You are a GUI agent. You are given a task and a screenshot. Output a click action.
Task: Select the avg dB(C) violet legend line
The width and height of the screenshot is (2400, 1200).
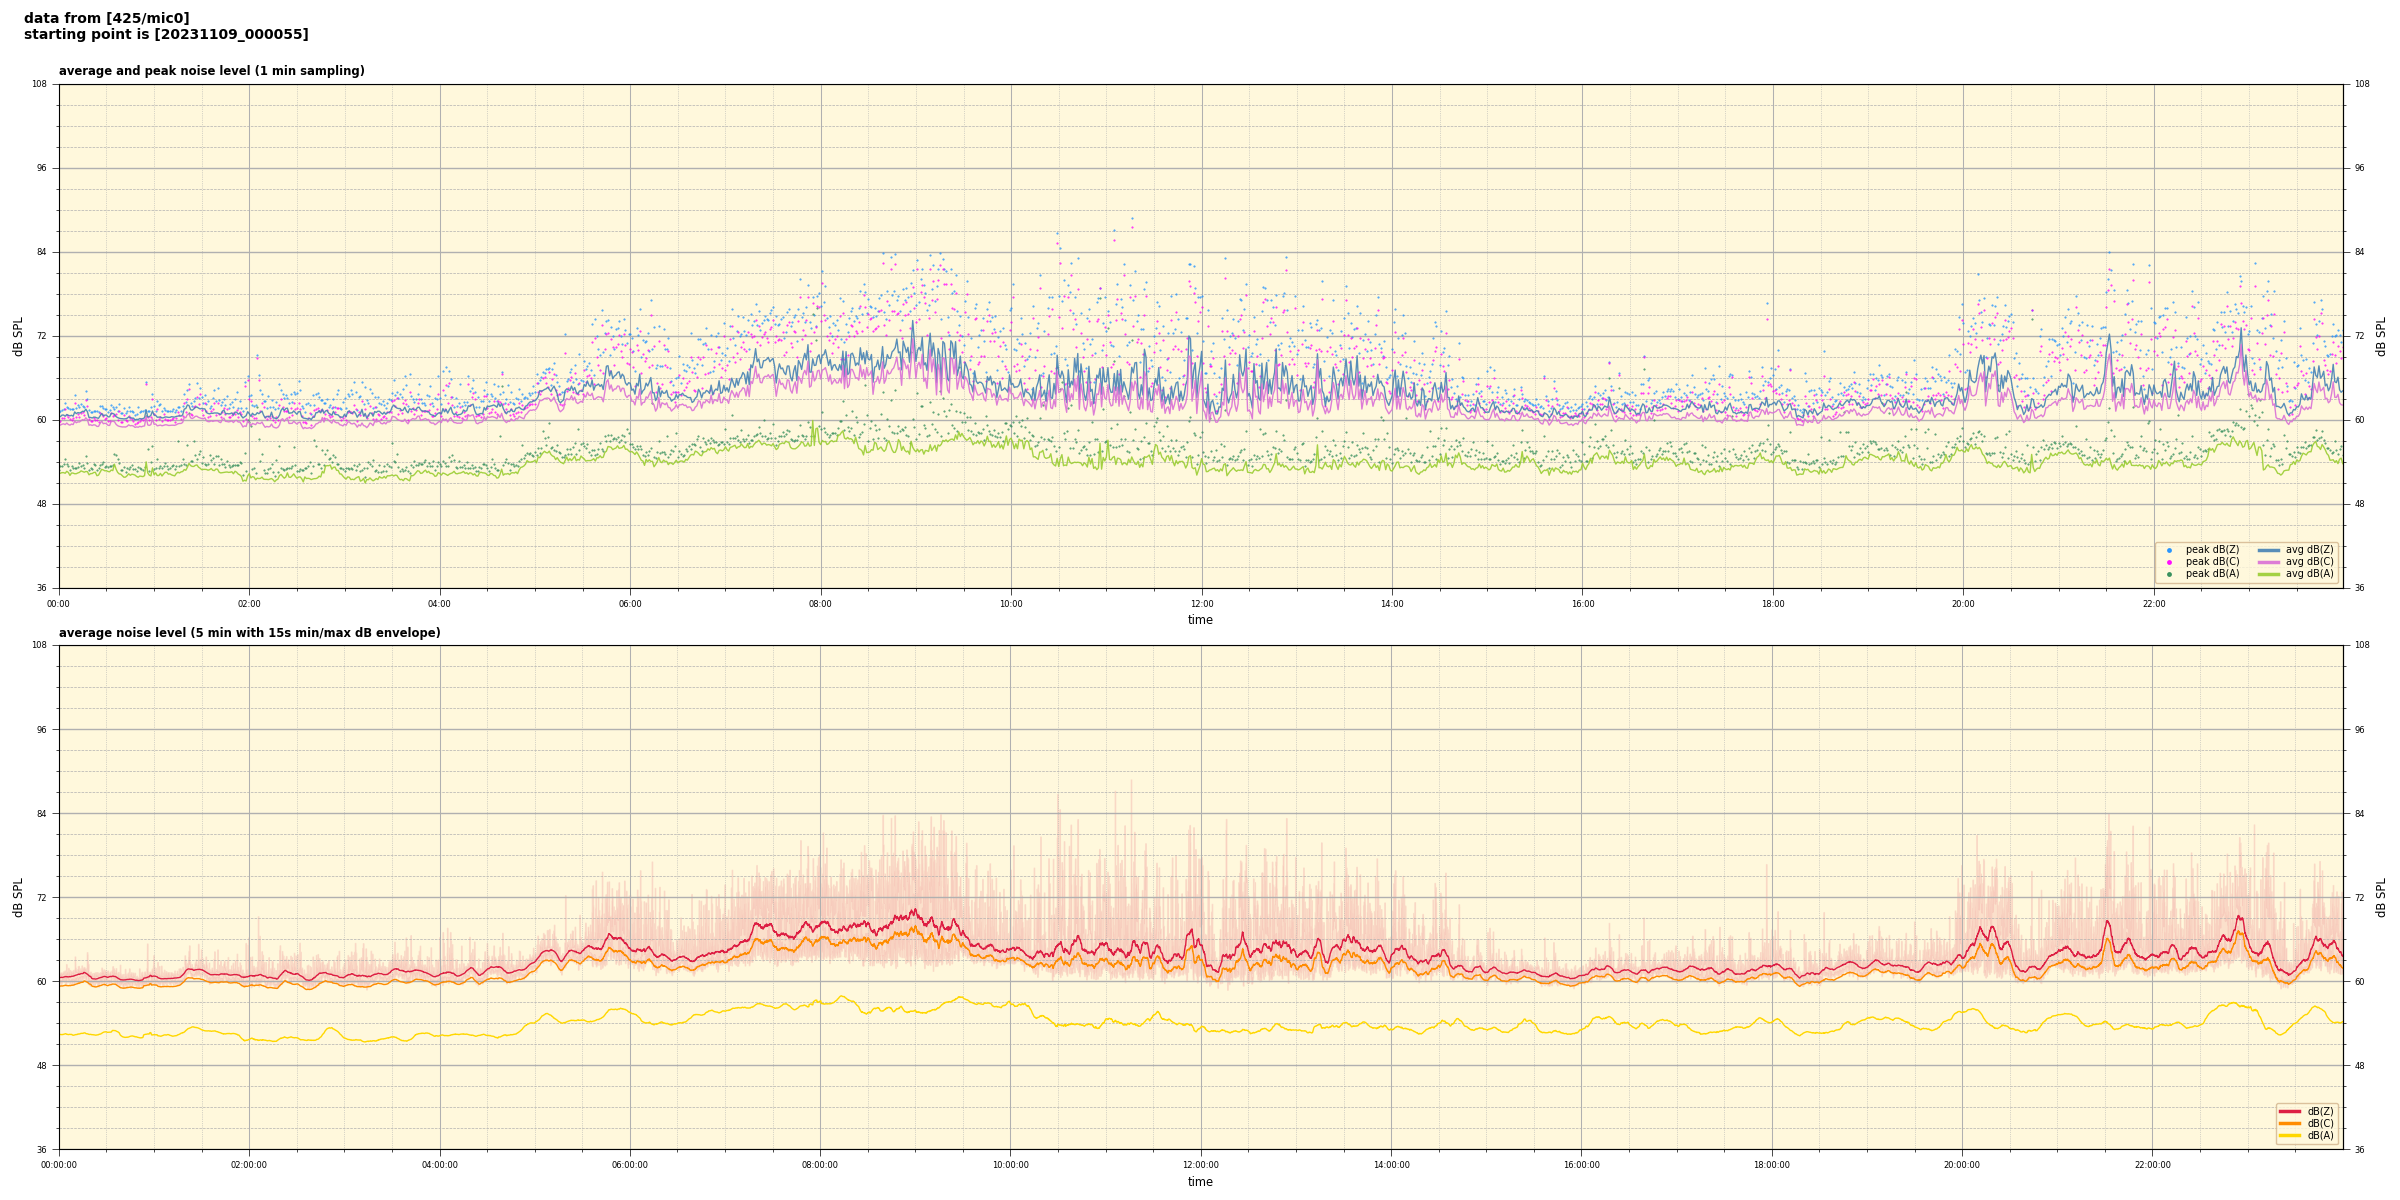click(2269, 562)
